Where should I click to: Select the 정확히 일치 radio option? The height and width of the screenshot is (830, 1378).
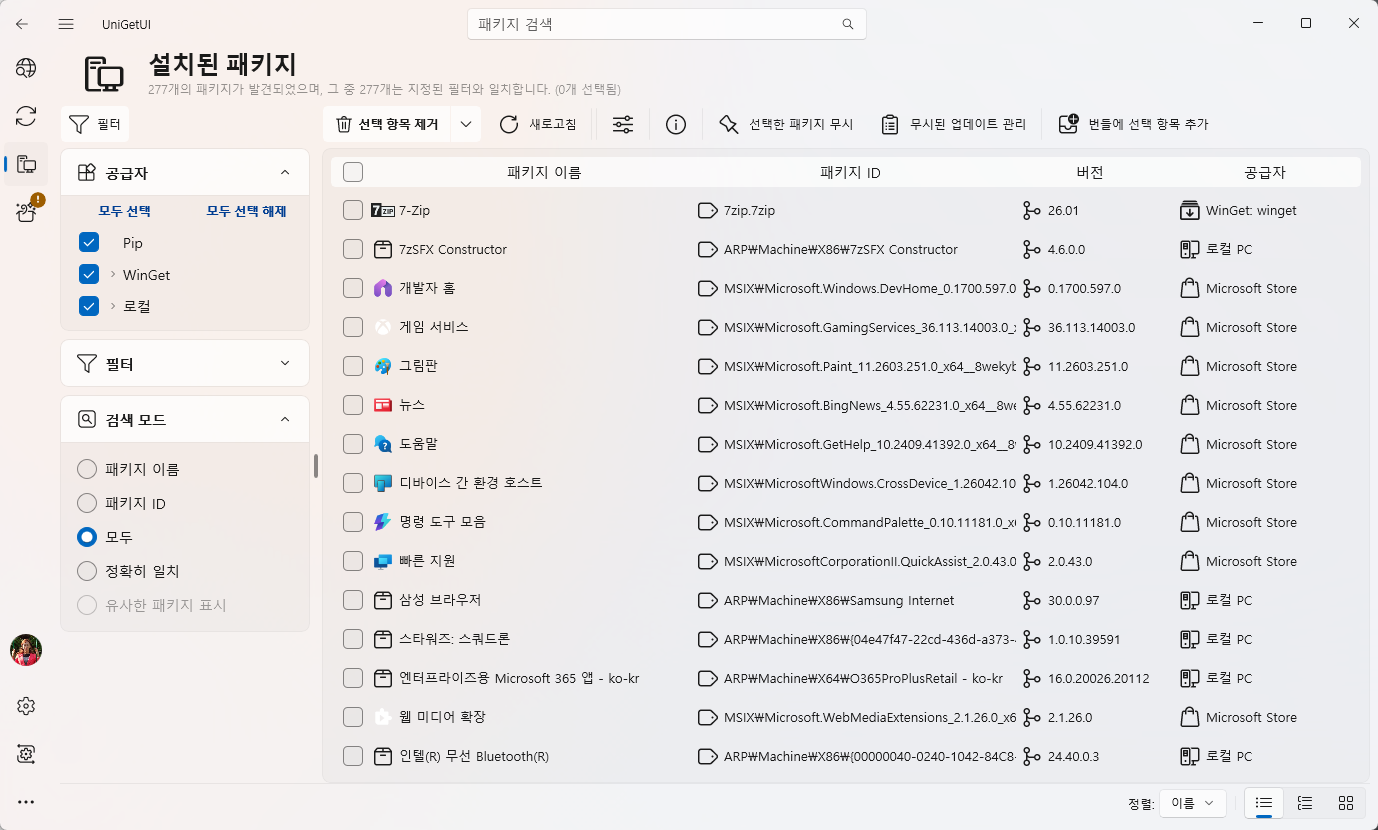87,571
